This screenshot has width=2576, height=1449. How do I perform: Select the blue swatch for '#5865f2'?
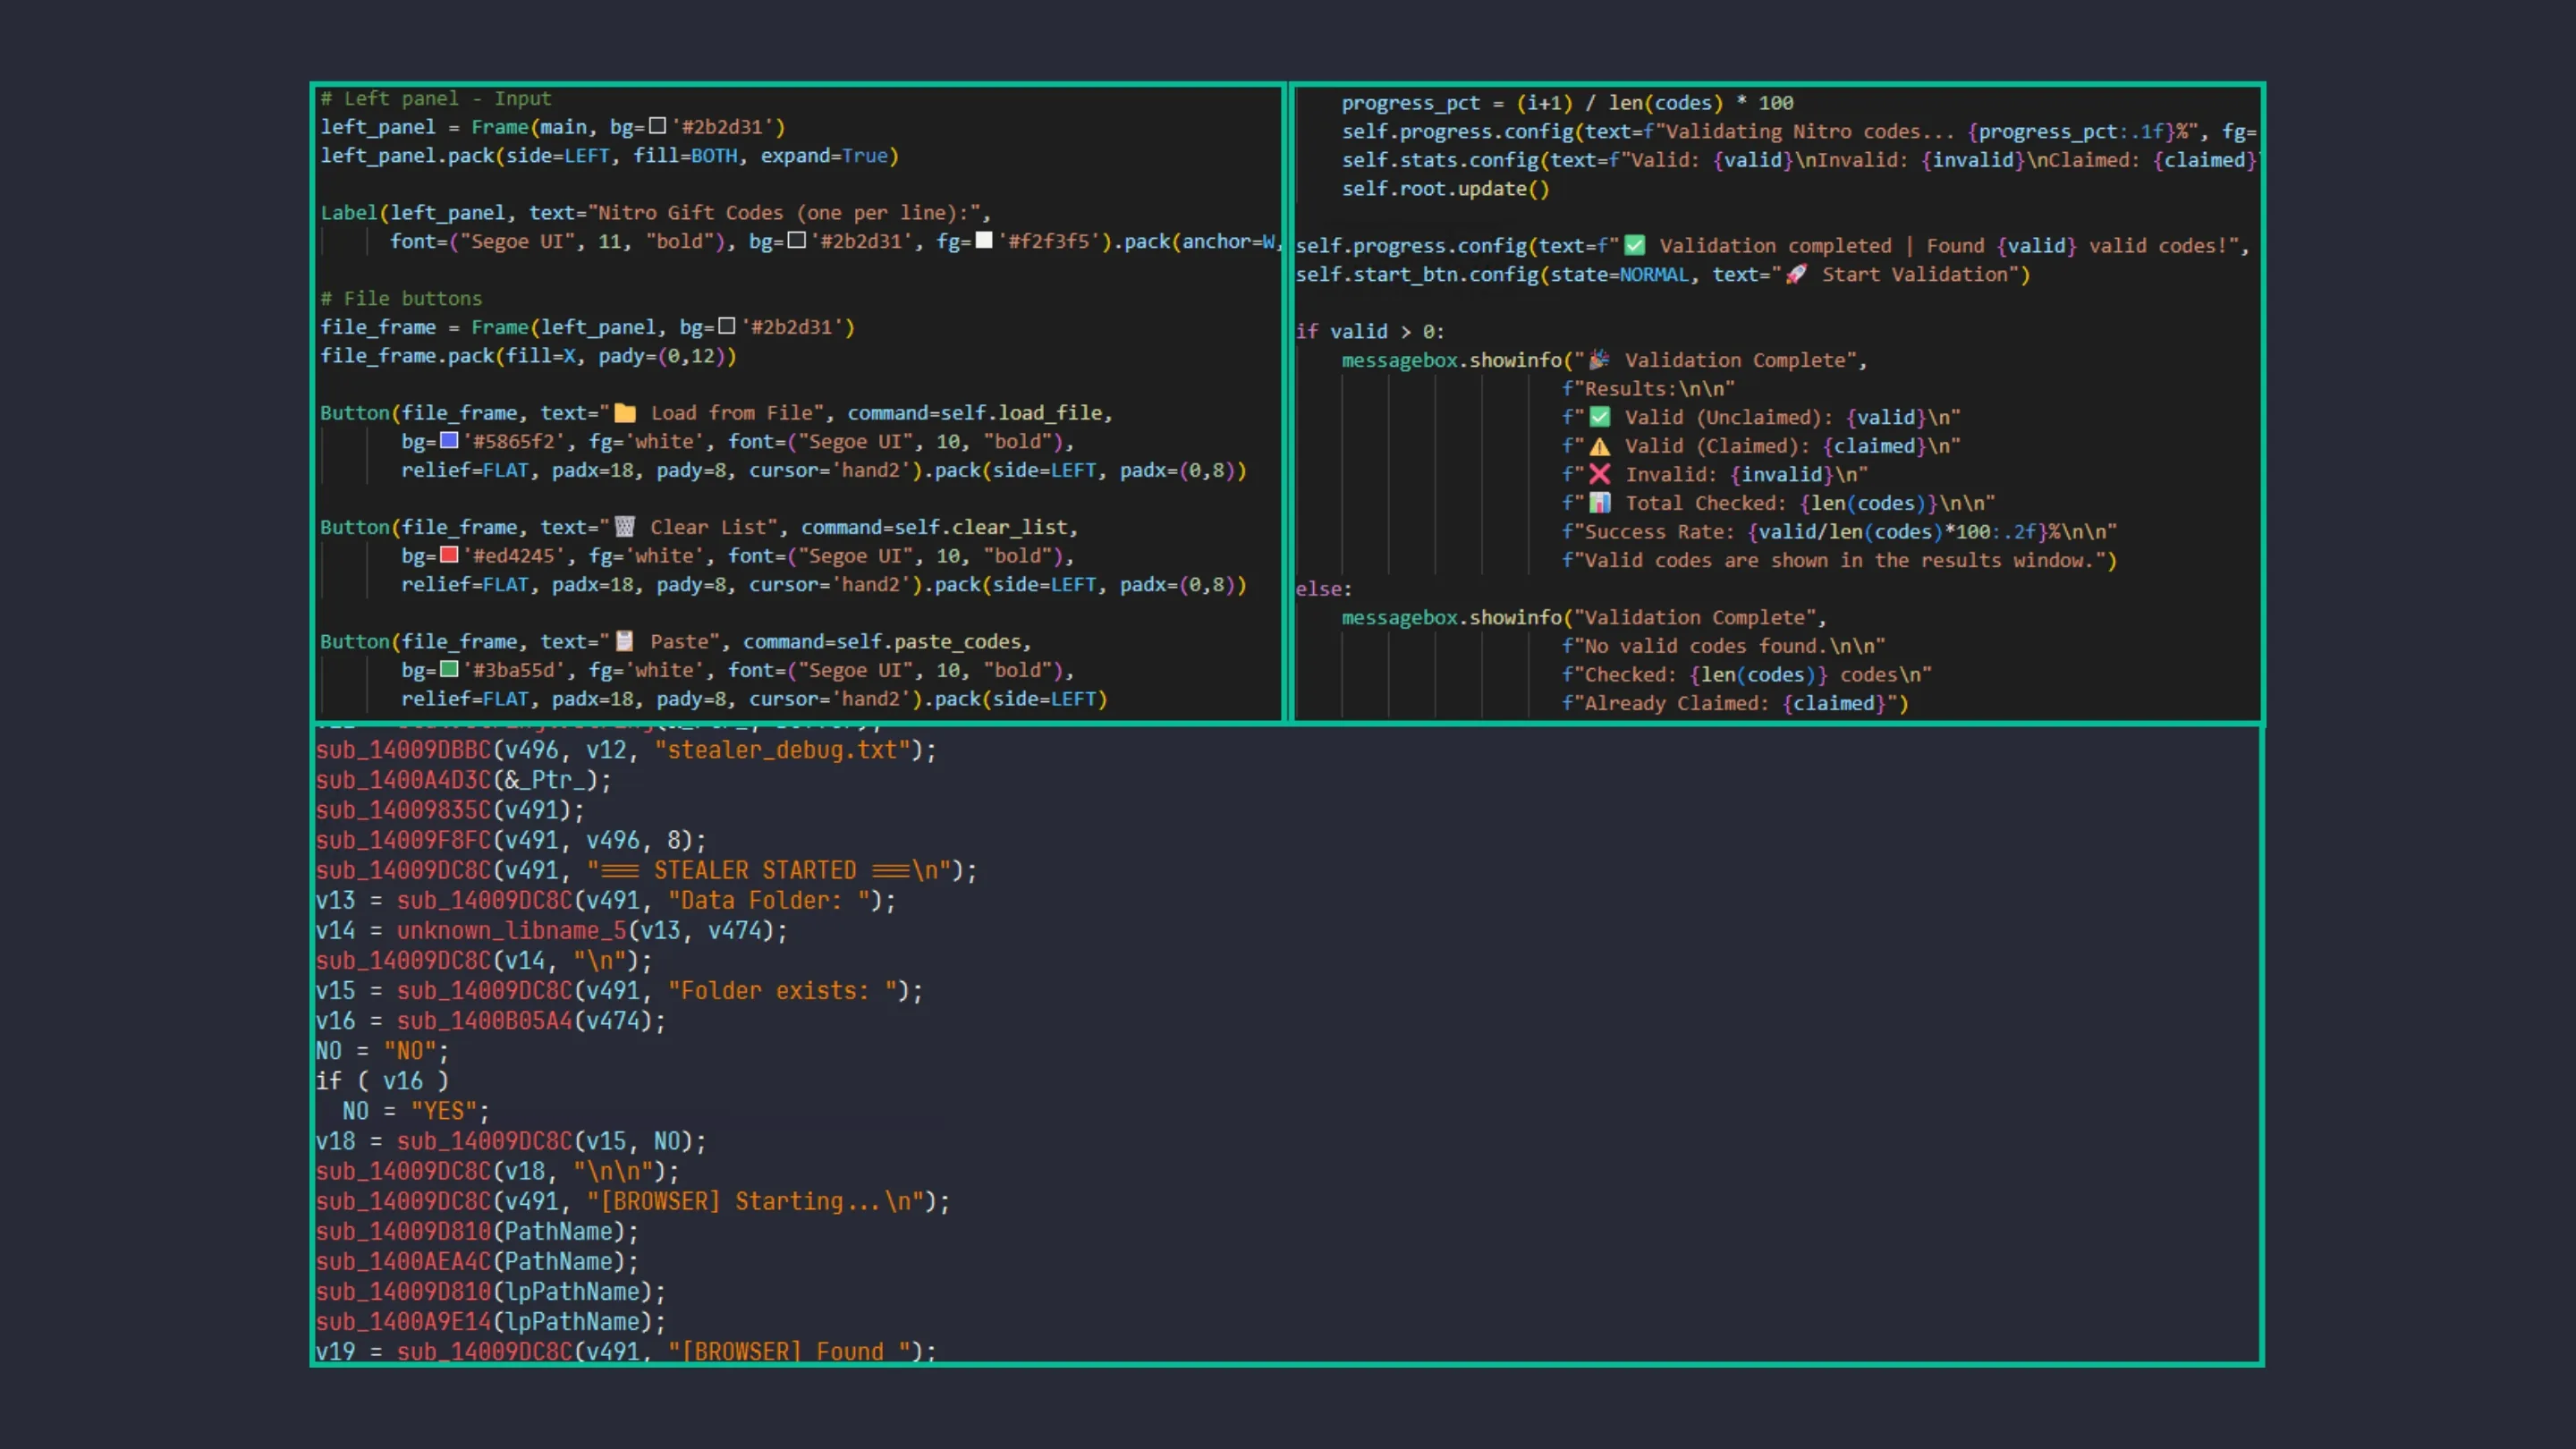coord(449,441)
